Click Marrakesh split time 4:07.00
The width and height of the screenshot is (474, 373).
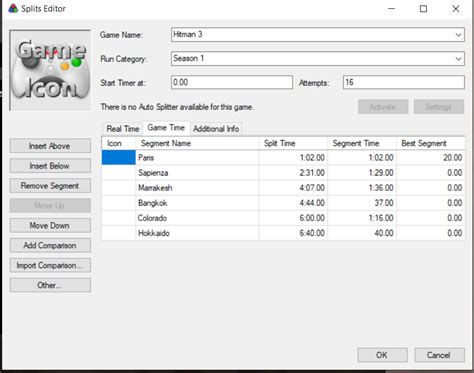click(293, 188)
